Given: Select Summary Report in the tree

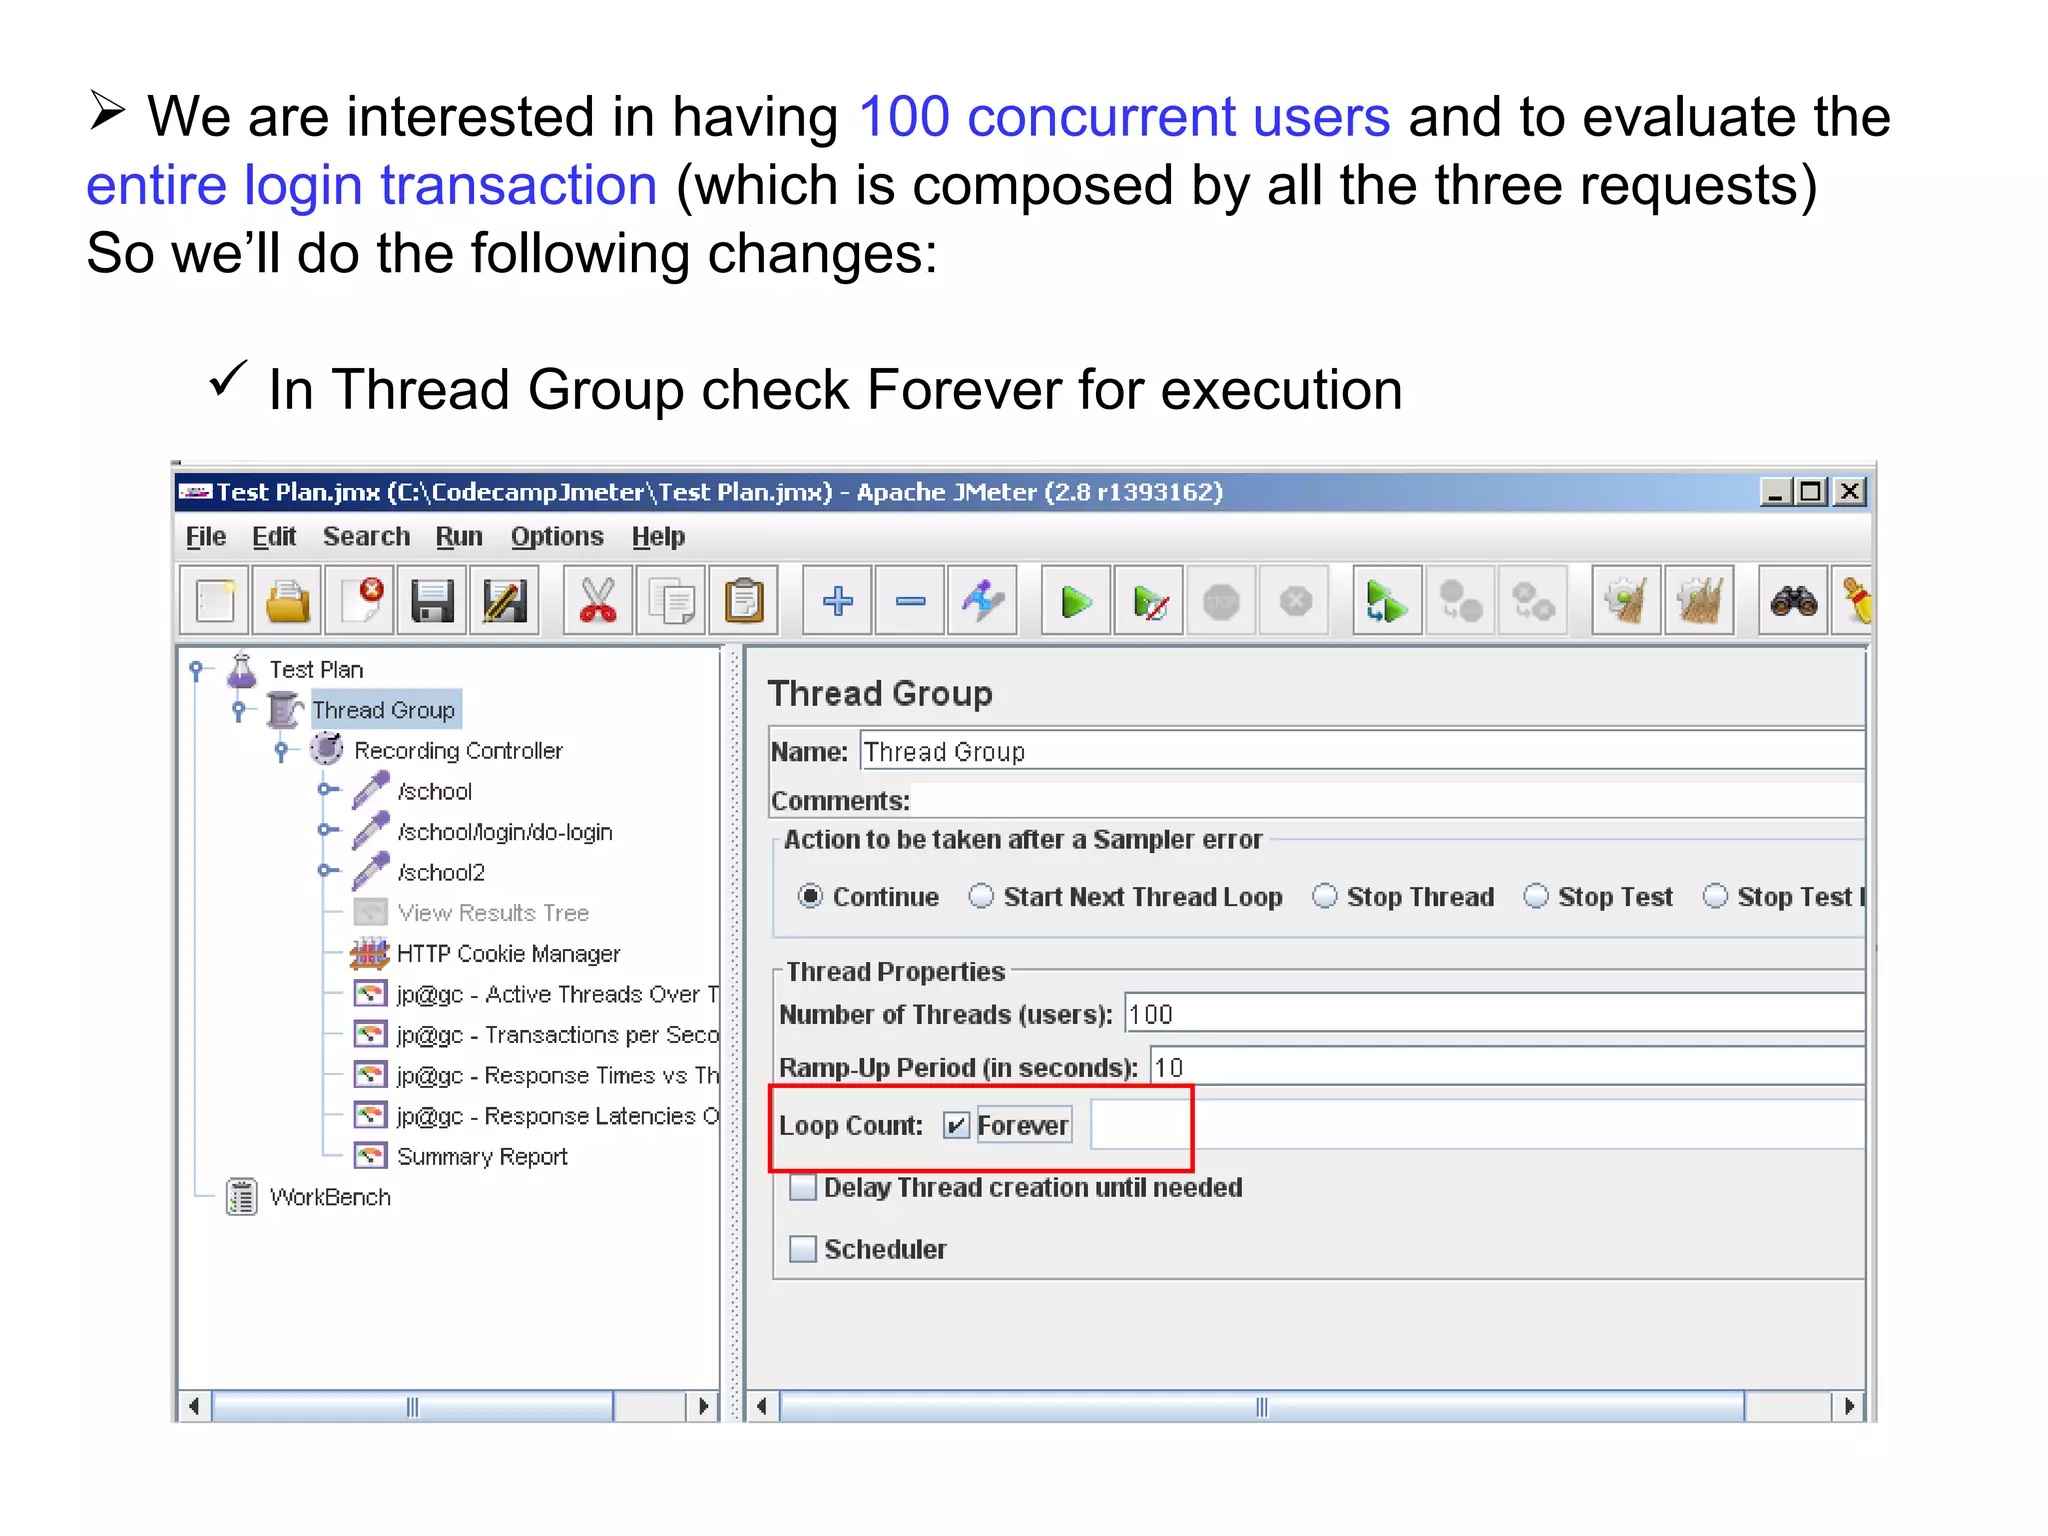Looking at the screenshot, I should [x=481, y=1157].
